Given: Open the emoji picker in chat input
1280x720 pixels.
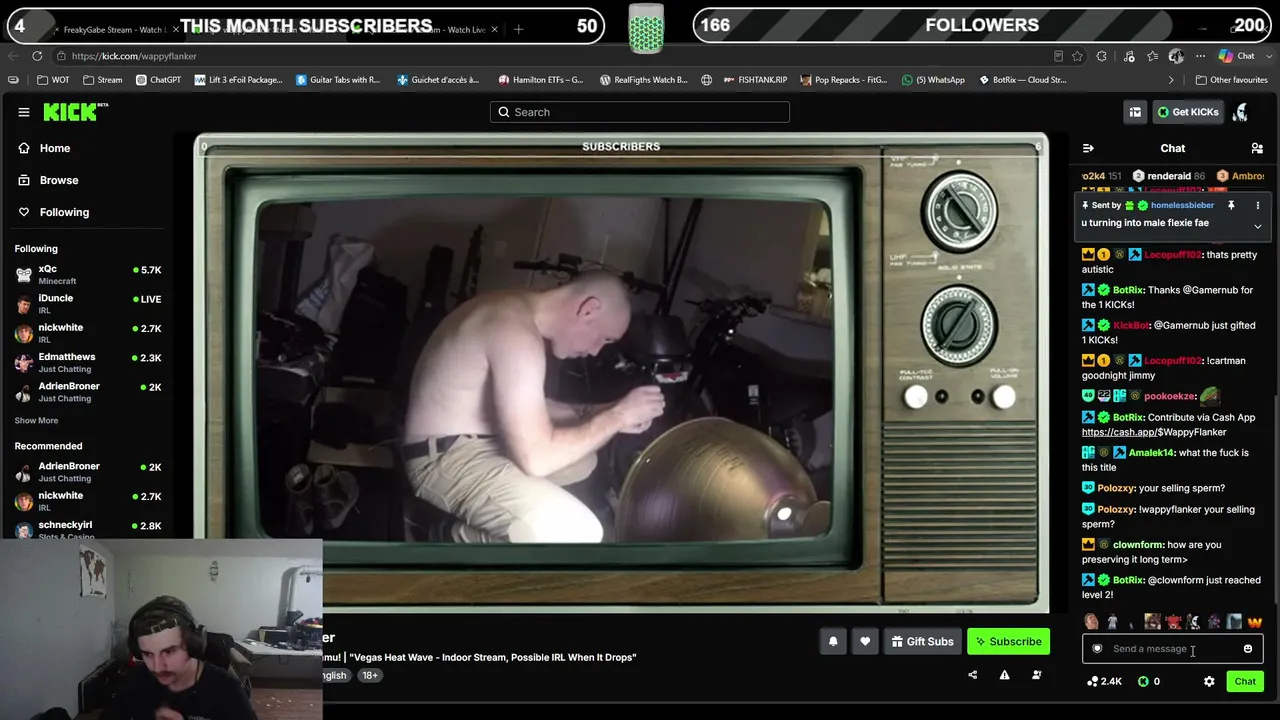Looking at the screenshot, I should point(1248,649).
